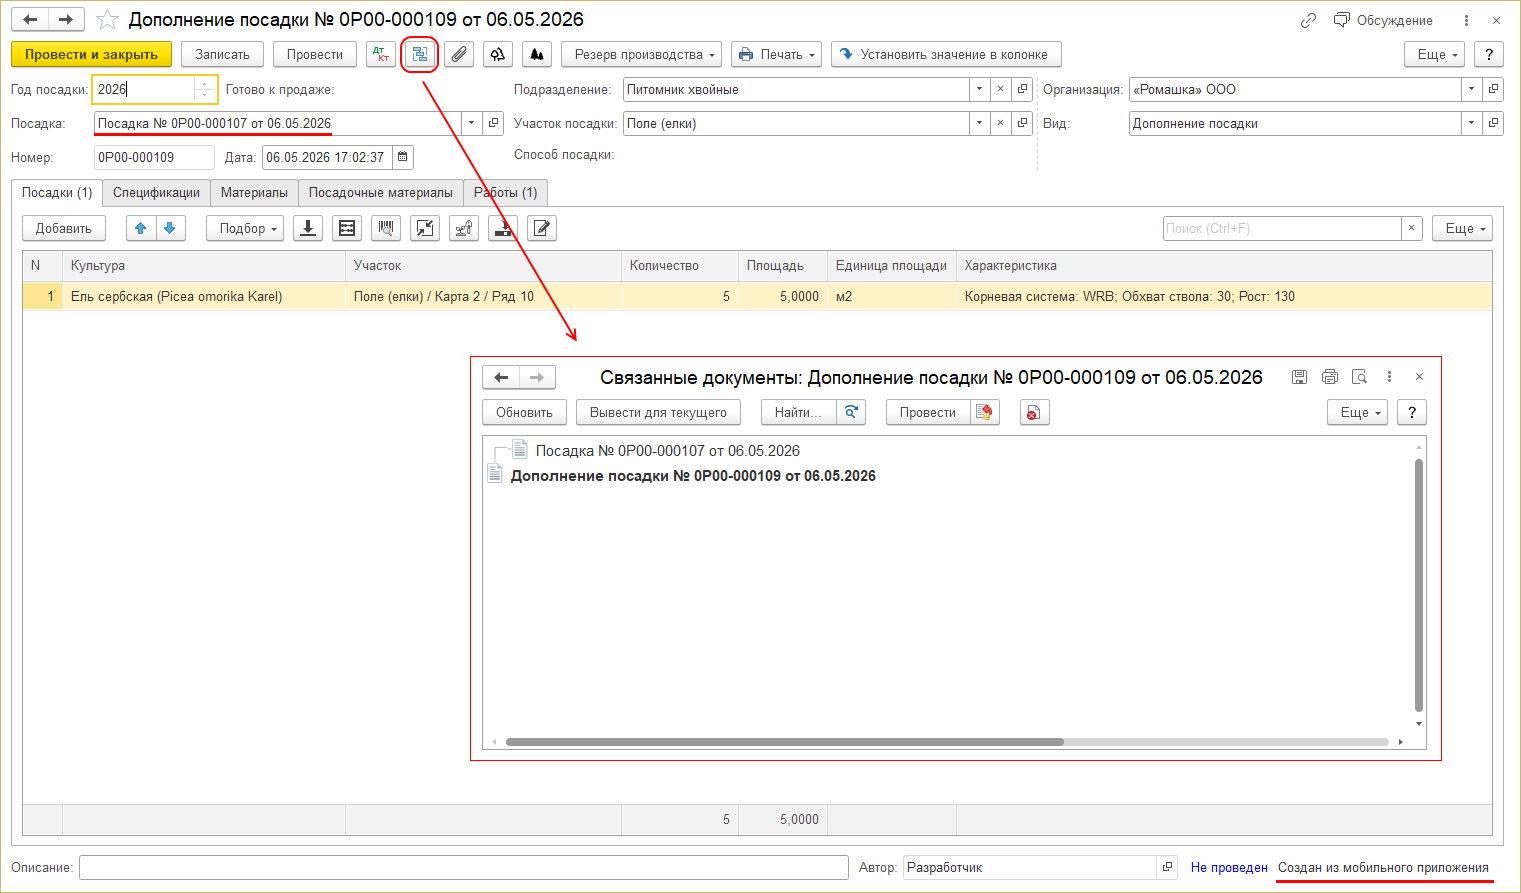This screenshot has height=893, width=1521.
Task: Expand the Подбор dropdown button
Action: [245, 228]
